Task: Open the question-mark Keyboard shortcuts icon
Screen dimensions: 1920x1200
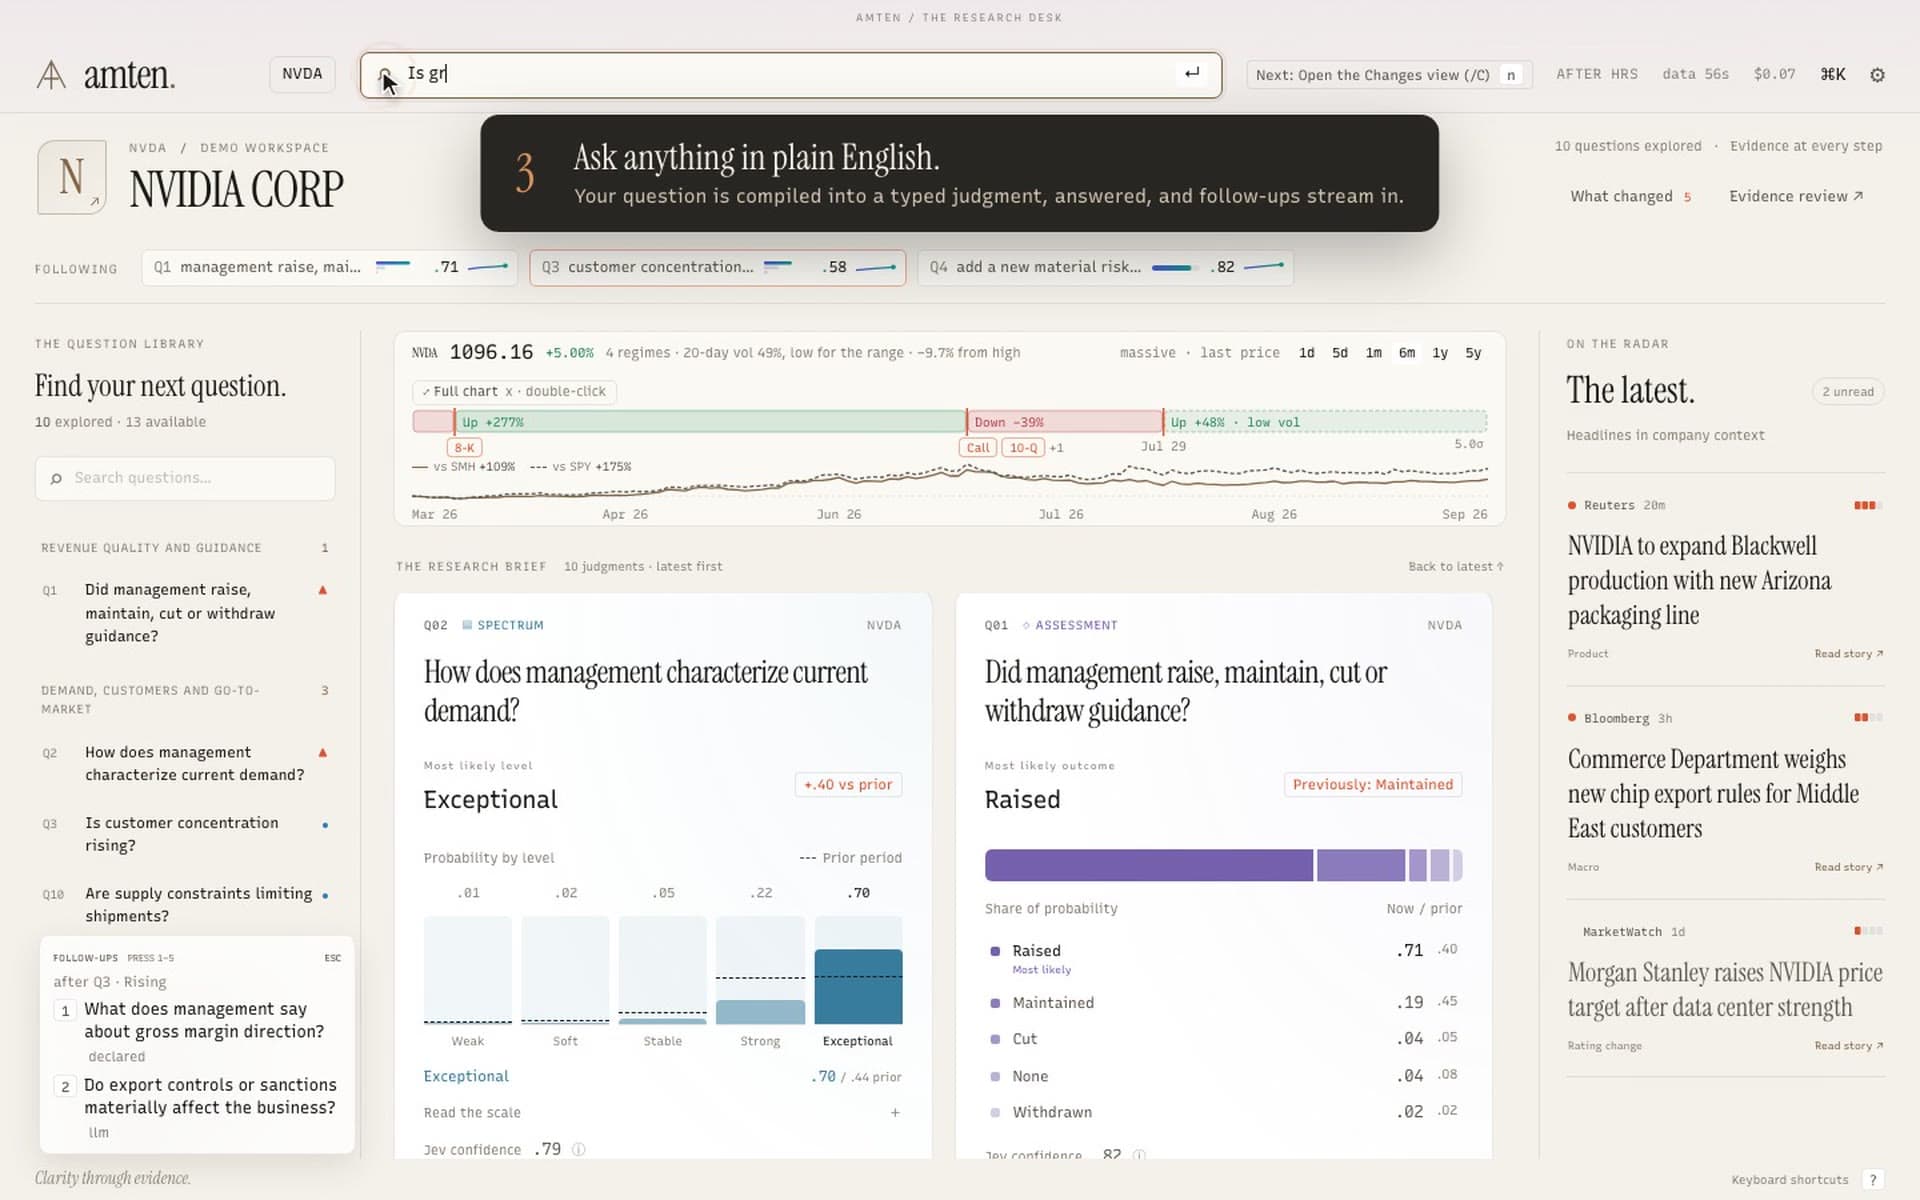Action: pyautogui.click(x=1873, y=1180)
